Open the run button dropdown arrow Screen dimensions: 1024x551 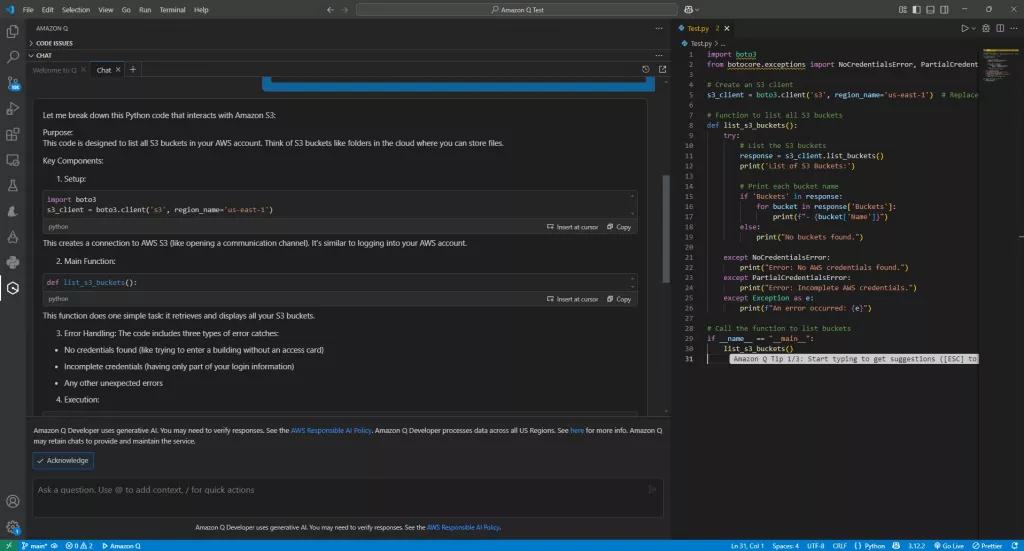pyautogui.click(x=975, y=29)
